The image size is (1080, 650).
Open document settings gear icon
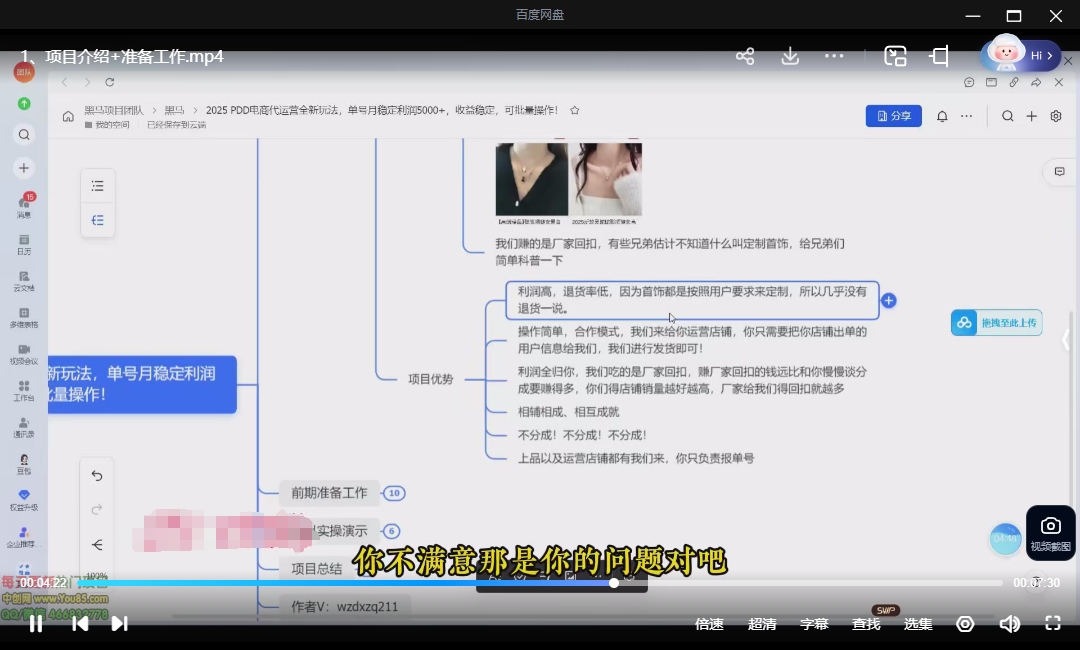point(1055,116)
